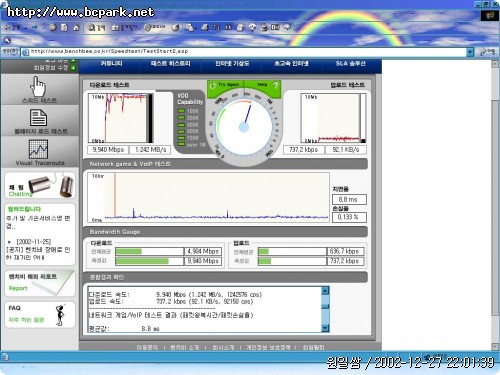Viewport: 500px width, 375px height.
Task: Click the round icon on the links bar
Action: click(x=7, y=41)
